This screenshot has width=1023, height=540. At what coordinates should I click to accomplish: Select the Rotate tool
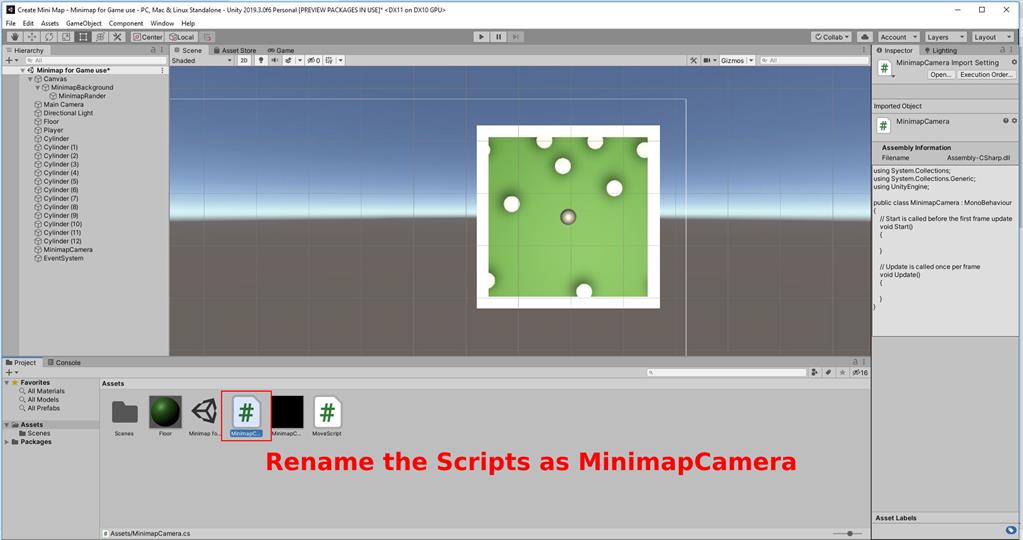pyautogui.click(x=49, y=37)
